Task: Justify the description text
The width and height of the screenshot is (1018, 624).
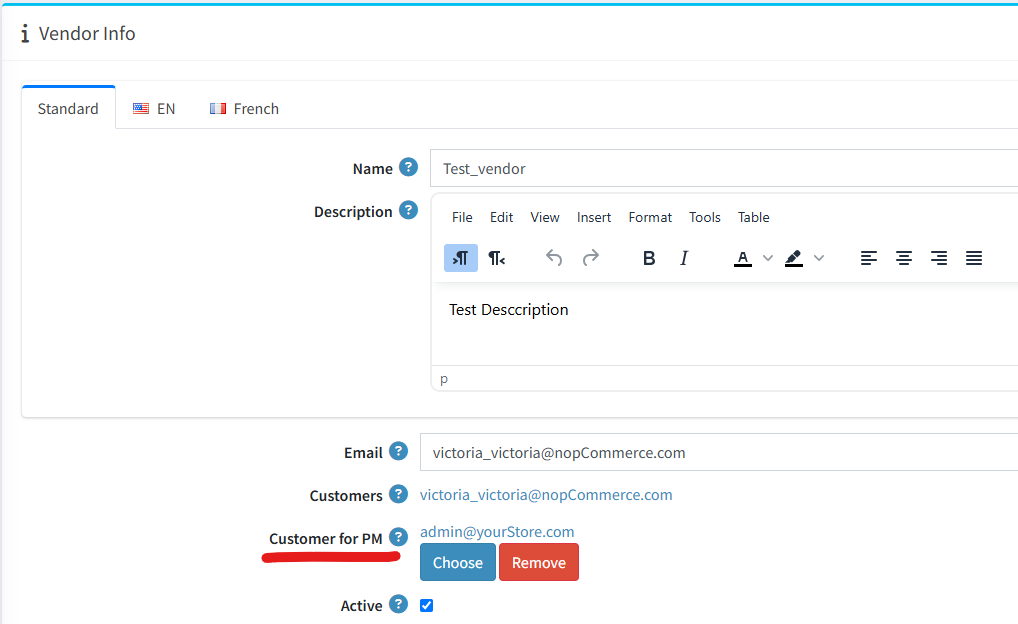Action: tap(974, 258)
